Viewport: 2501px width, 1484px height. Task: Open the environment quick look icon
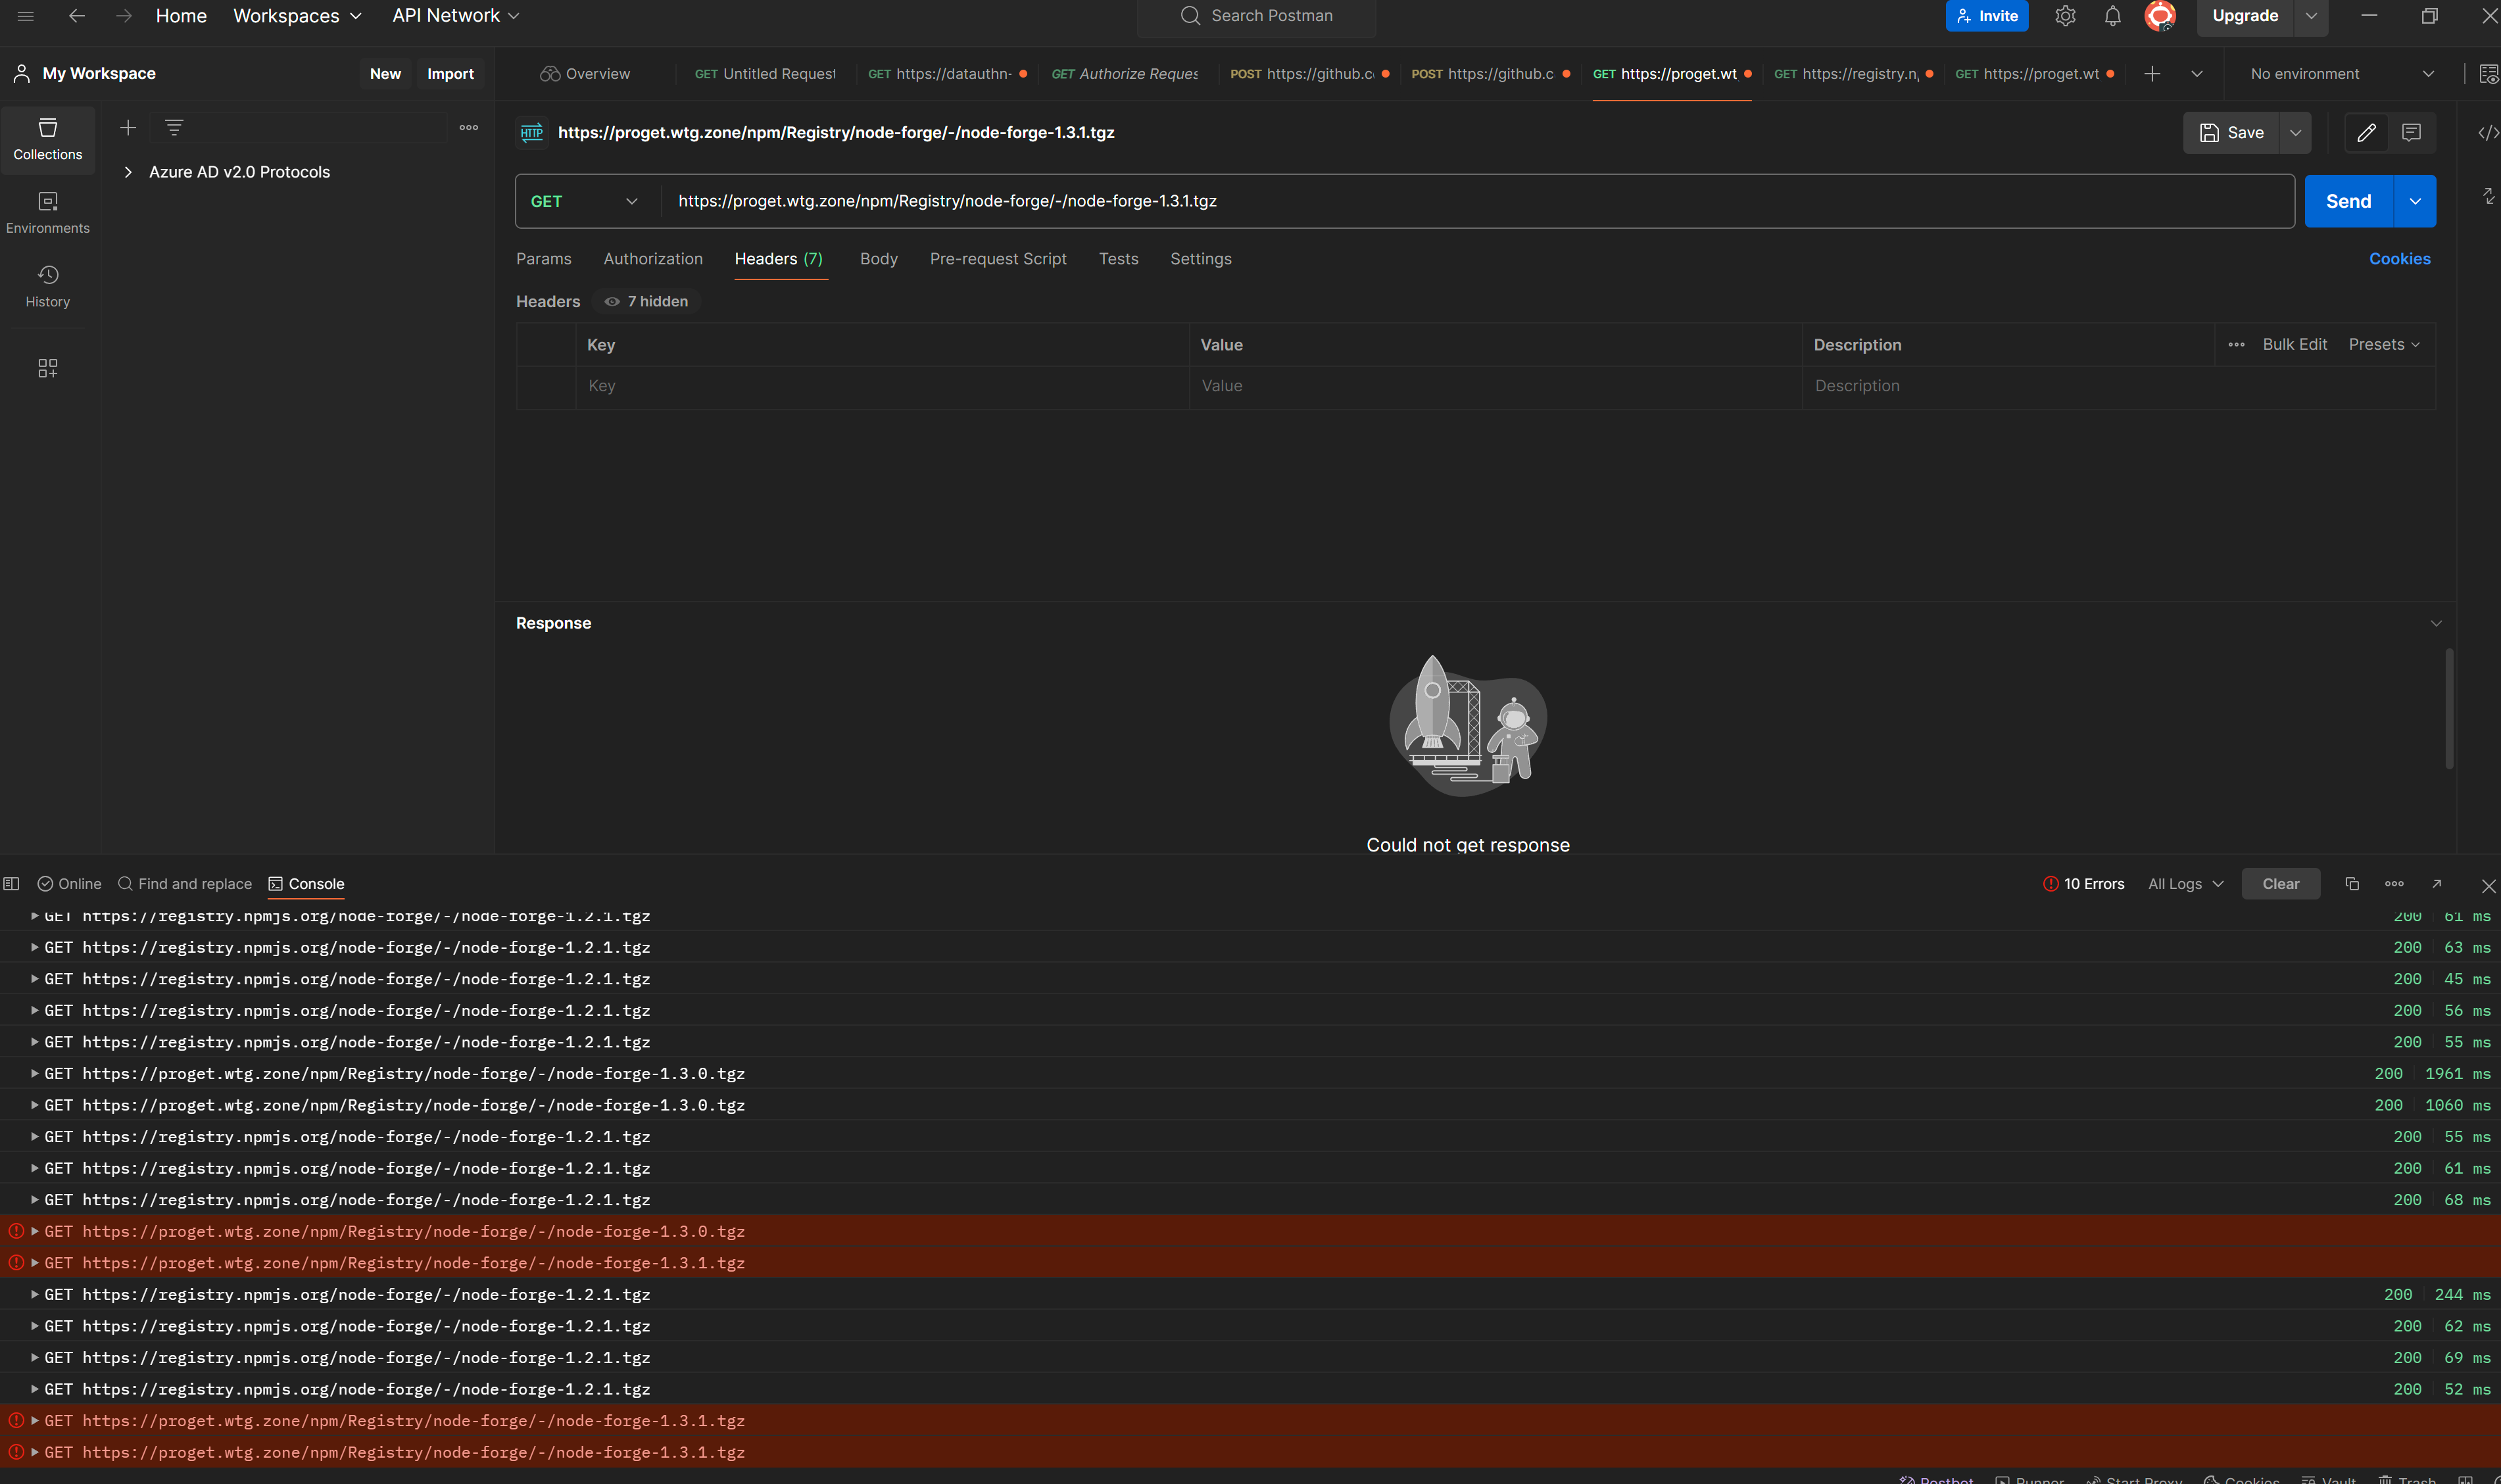coord(2488,74)
